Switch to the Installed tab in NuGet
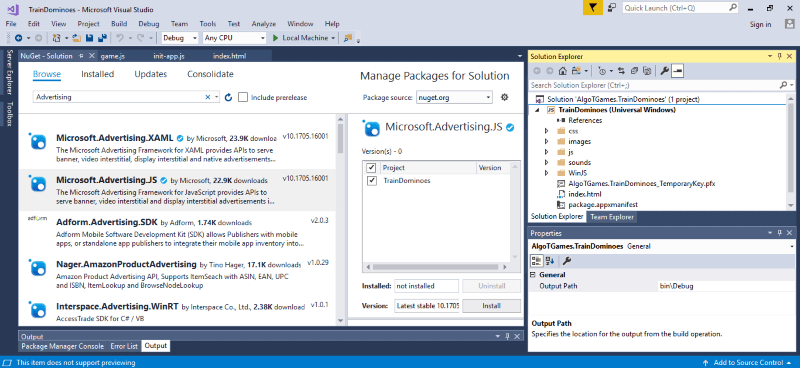Screen dimensions: 800x368 (x=97, y=74)
